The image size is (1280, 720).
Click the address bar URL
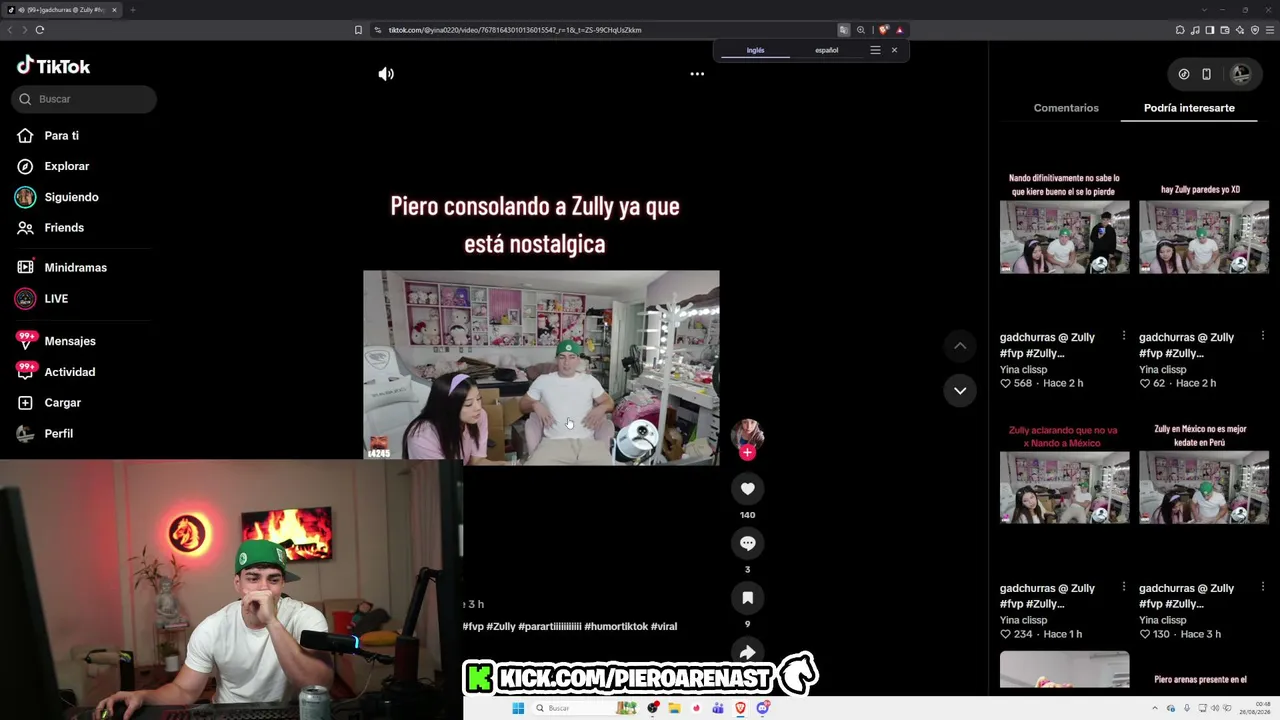[515, 30]
